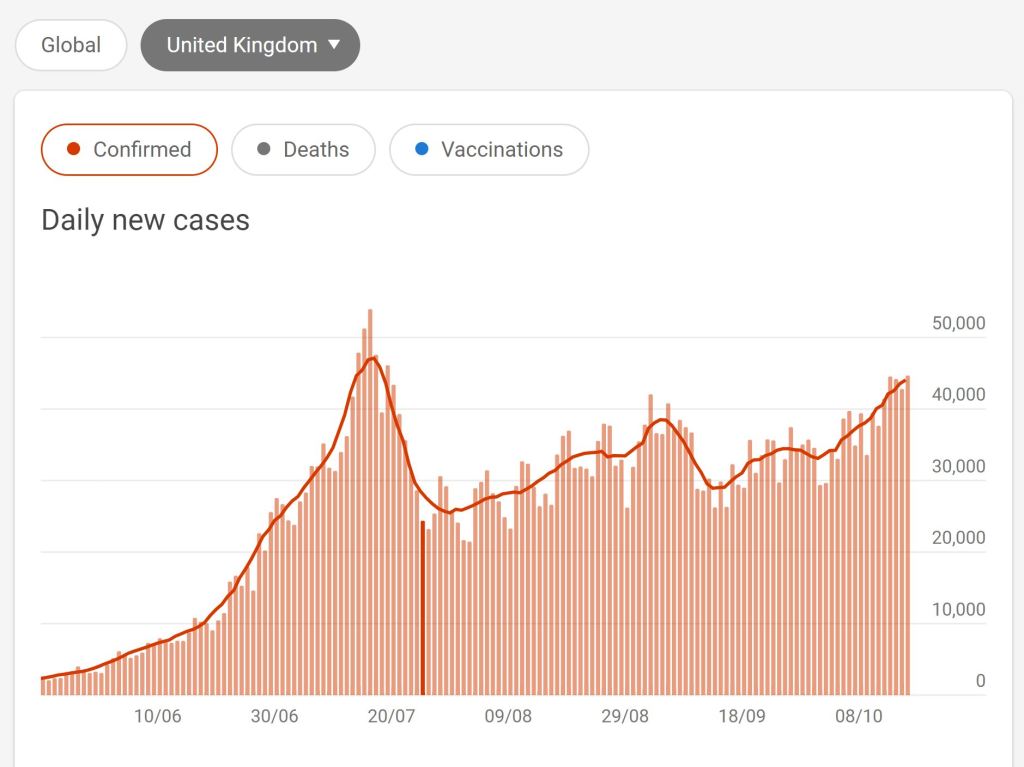Switch to the Deaths tab
Screen dimensions: 1024x767
303,150
